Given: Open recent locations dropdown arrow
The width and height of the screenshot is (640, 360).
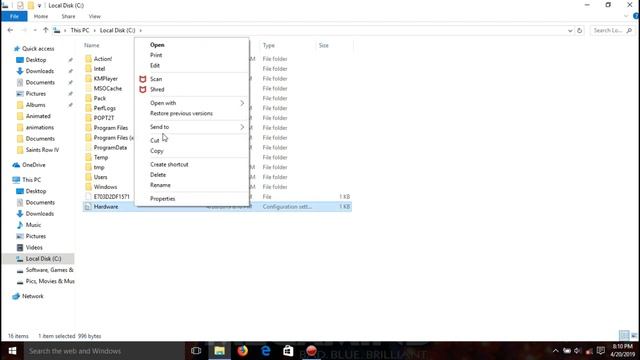Looking at the screenshot, I should click(x=35, y=31).
